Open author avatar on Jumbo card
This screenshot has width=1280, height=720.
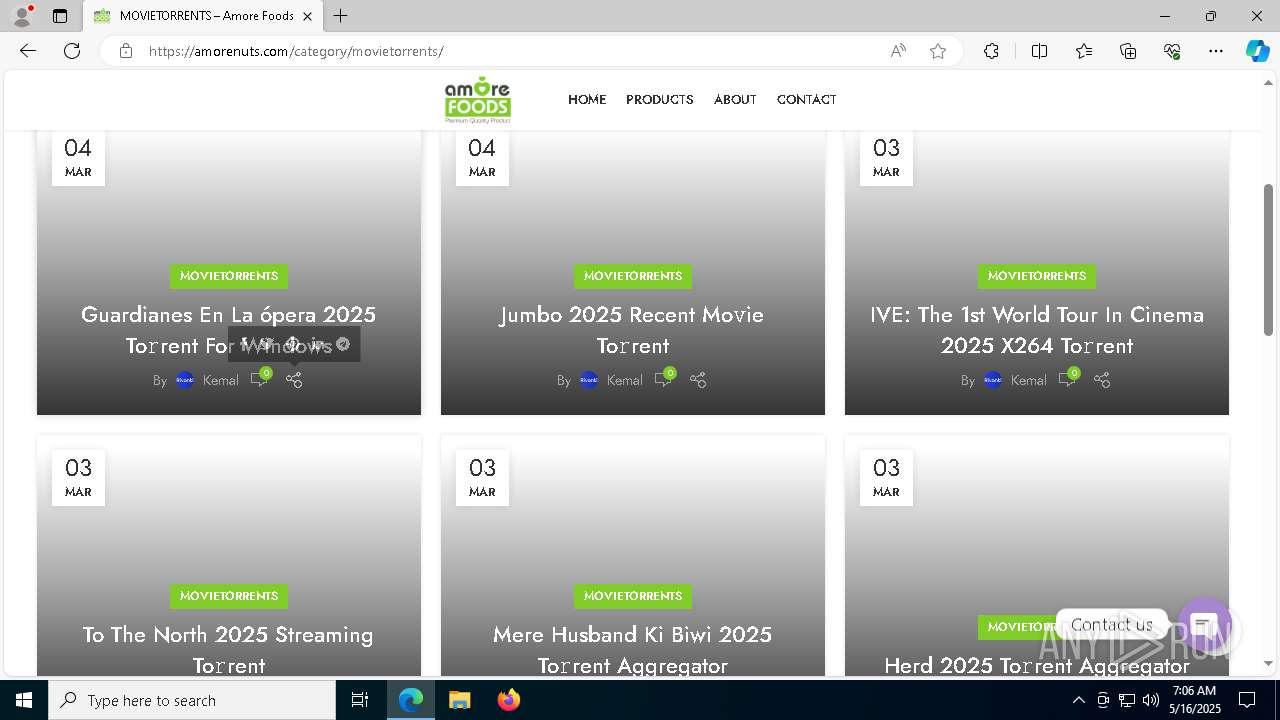coord(589,380)
